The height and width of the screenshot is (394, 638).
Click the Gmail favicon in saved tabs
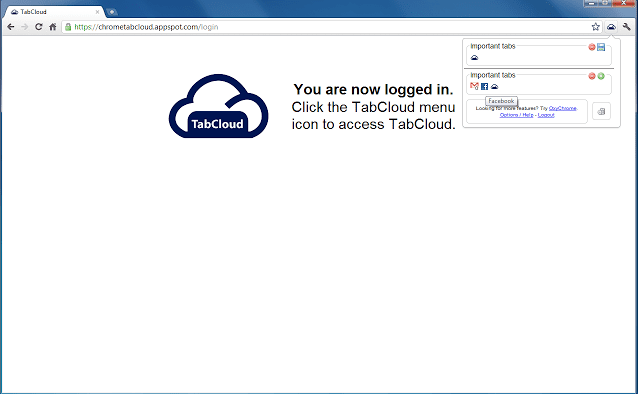pyautogui.click(x=474, y=86)
